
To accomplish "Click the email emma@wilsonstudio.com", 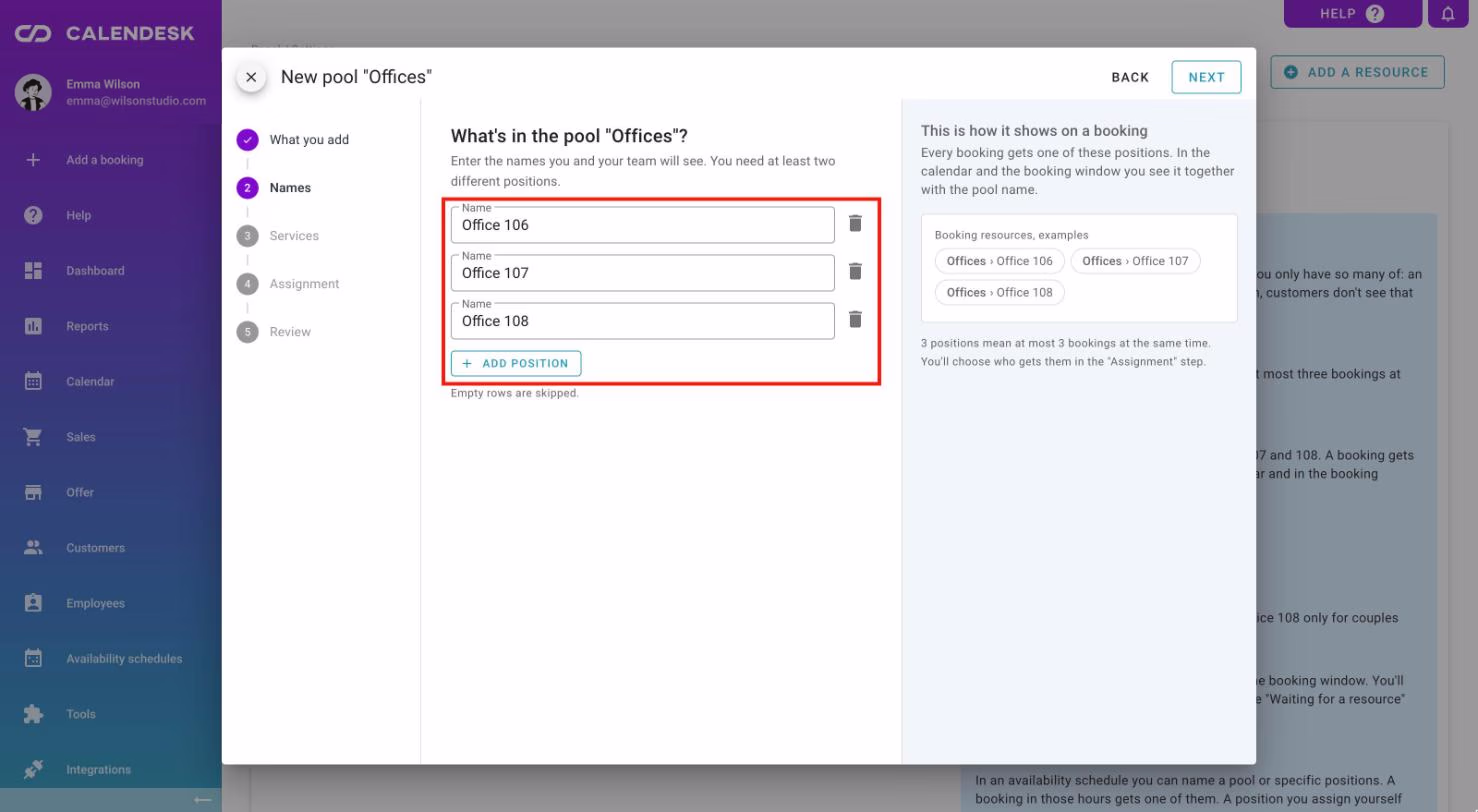I will pyautogui.click(x=136, y=101).
